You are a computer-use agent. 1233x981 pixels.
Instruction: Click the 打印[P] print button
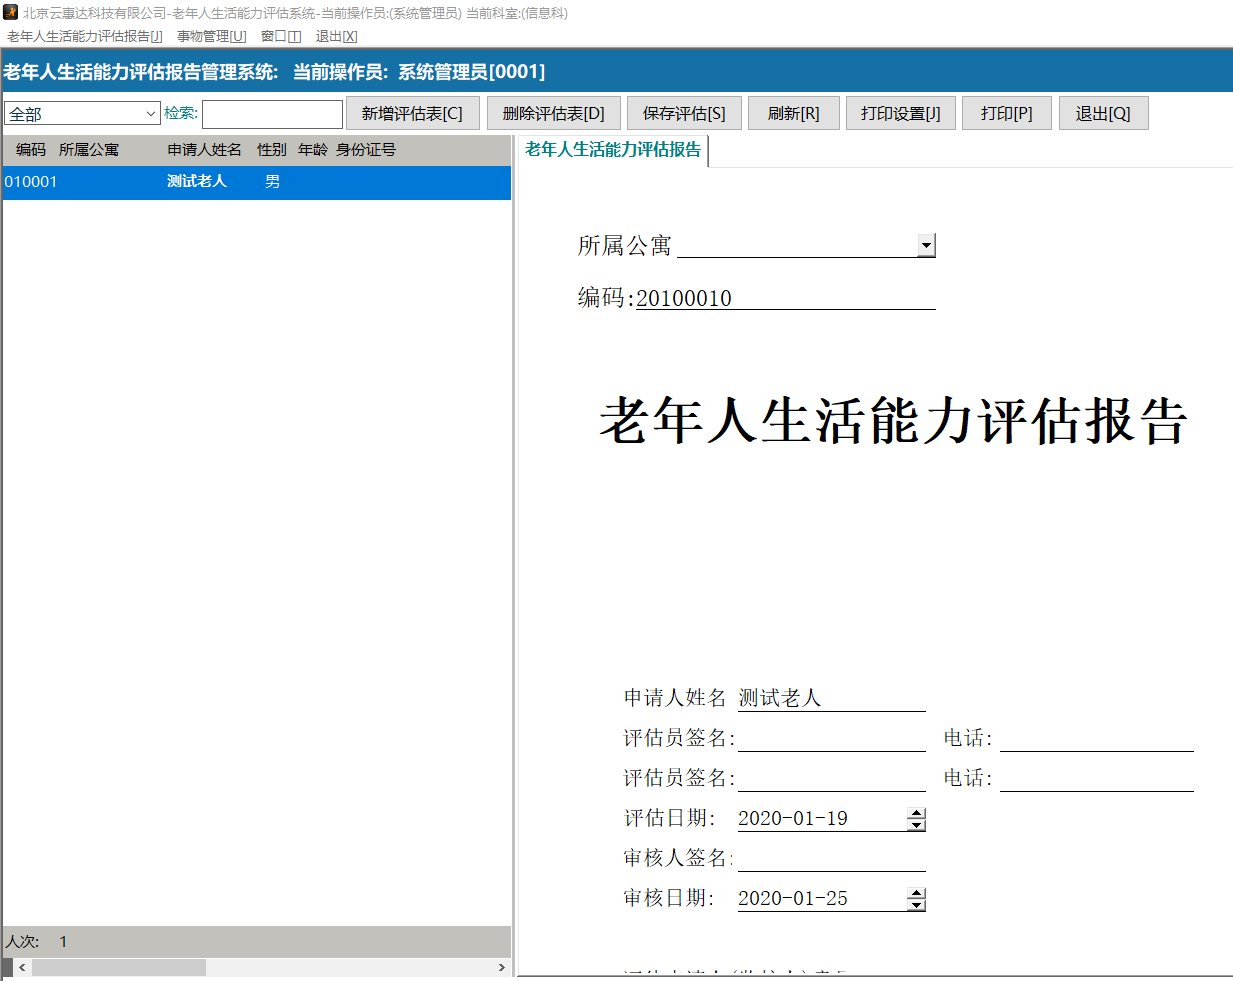click(x=1006, y=114)
